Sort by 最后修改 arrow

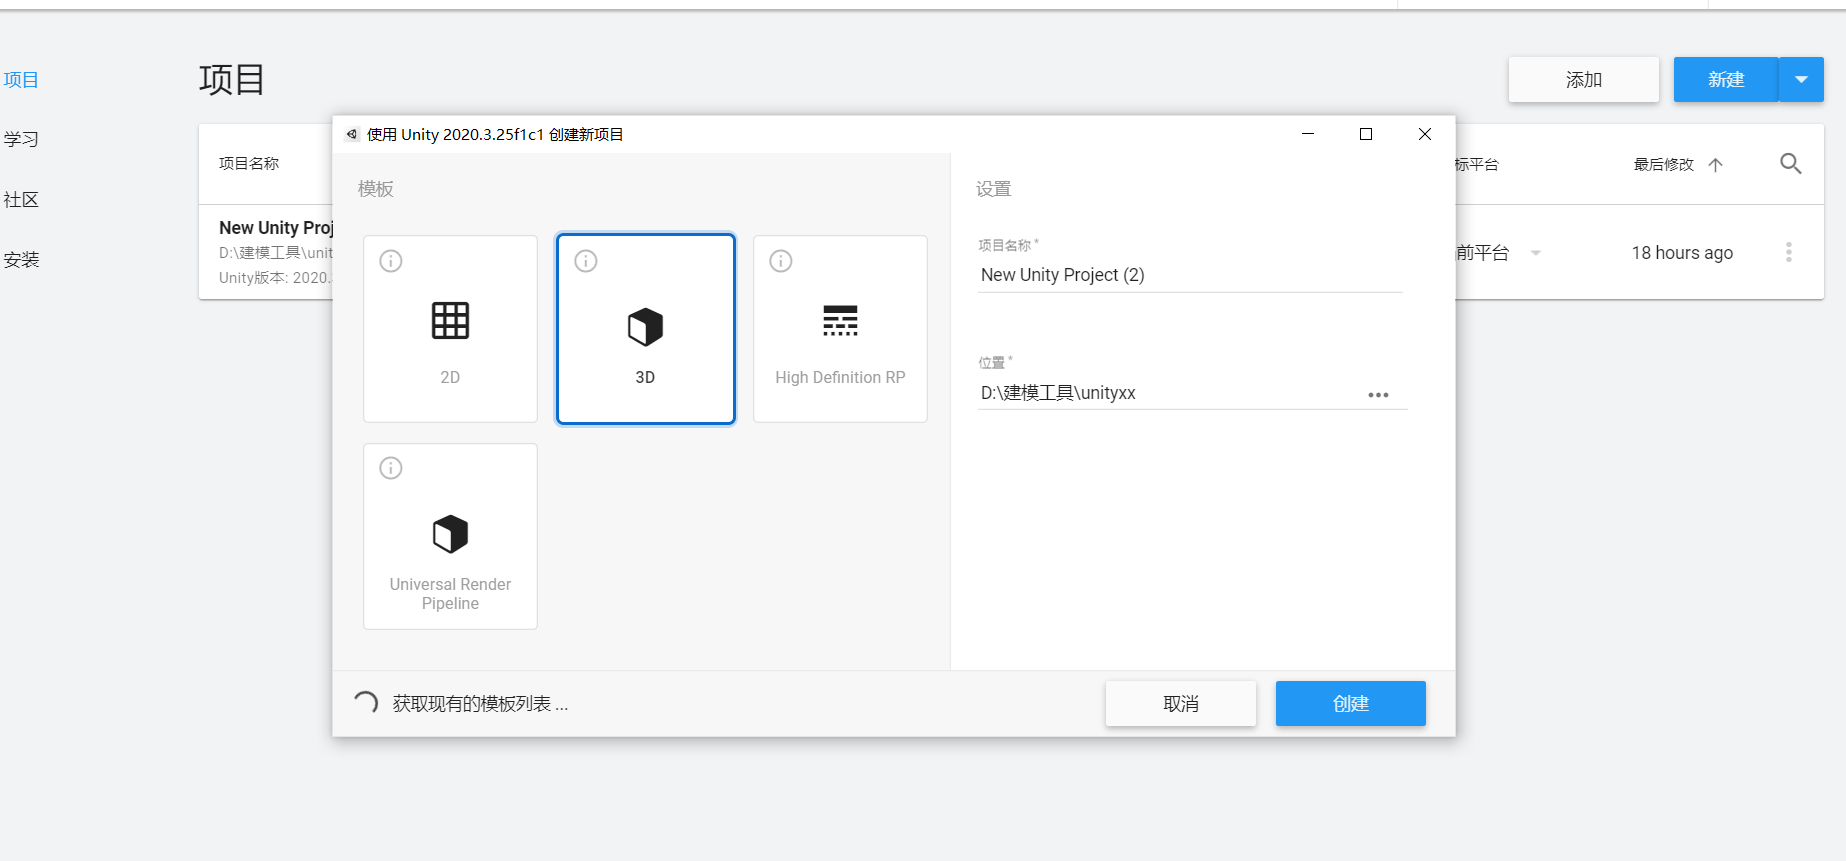1716,165
